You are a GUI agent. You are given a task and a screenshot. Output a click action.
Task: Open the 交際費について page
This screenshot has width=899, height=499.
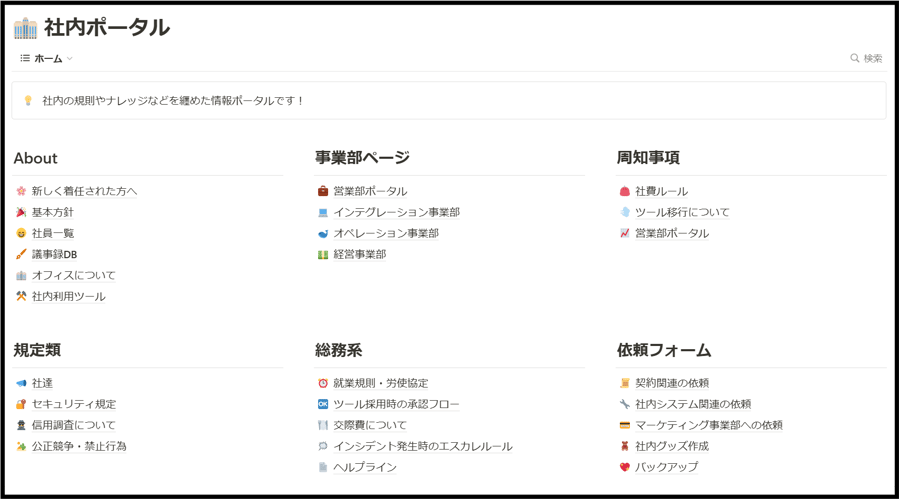click(370, 425)
